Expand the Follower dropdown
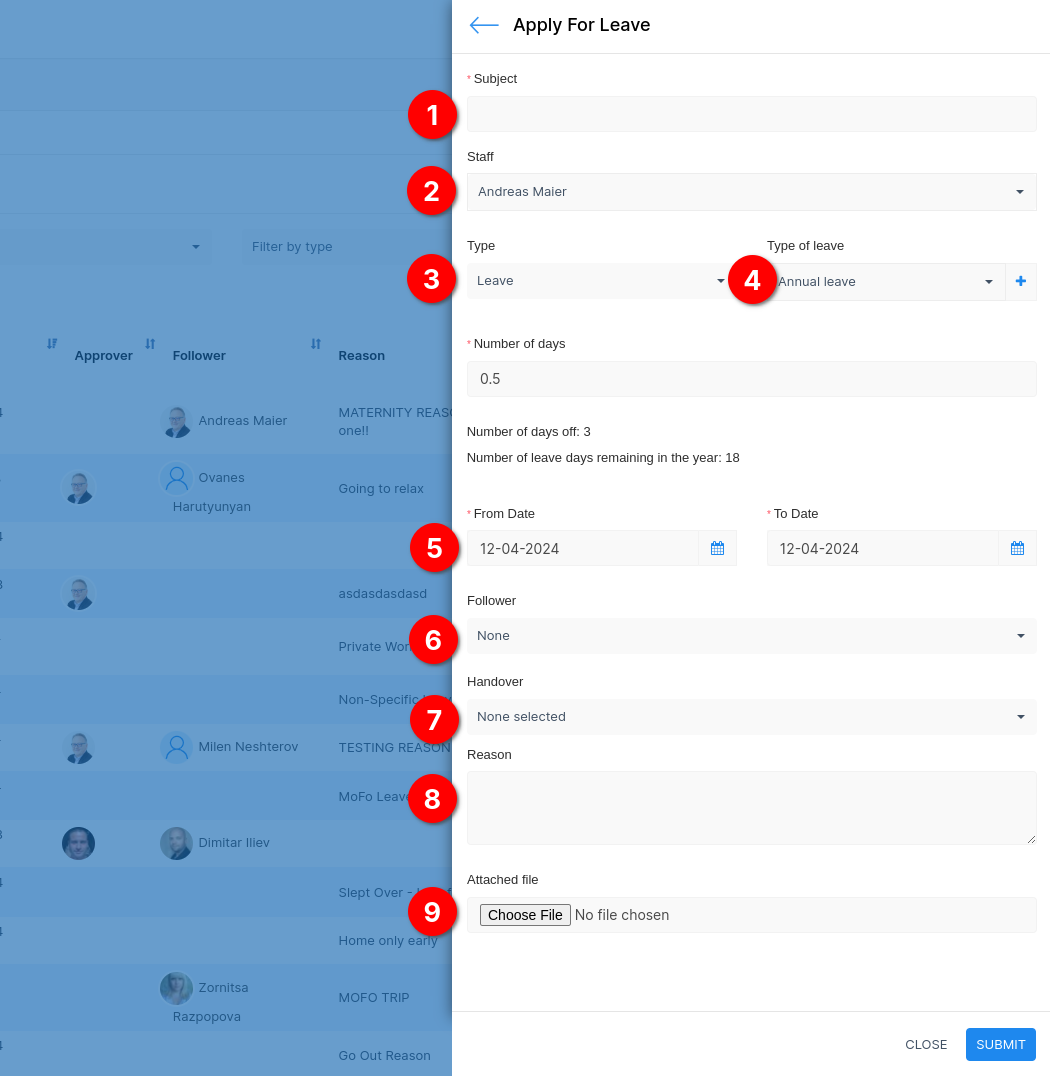Viewport: 1050px width, 1076px height. [x=751, y=636]
